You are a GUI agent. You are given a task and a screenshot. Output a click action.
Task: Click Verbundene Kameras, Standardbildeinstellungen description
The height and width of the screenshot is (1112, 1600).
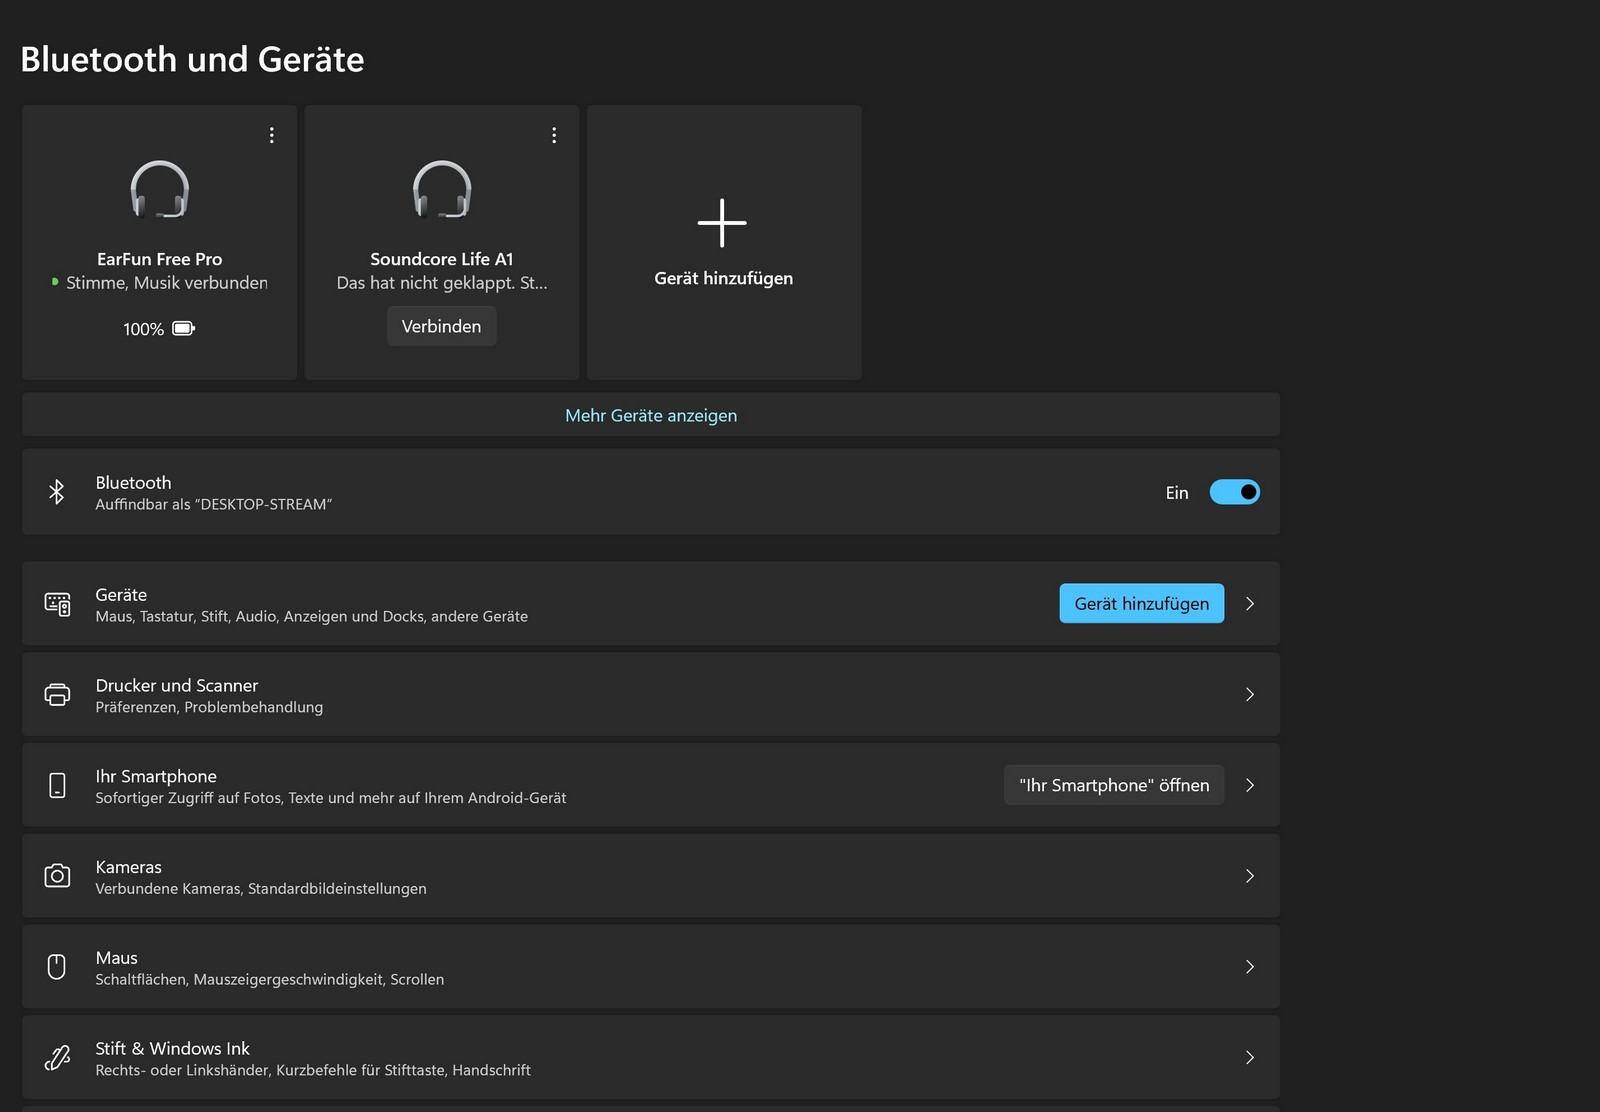261,889
